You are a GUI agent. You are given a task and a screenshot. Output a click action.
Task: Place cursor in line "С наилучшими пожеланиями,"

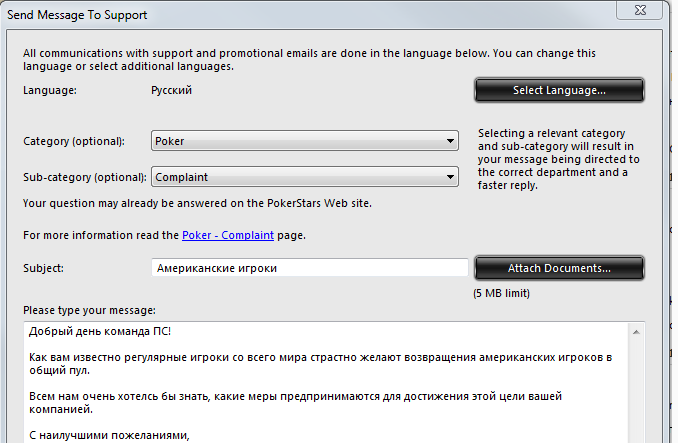pyautogui.click(x=107, y=435)
